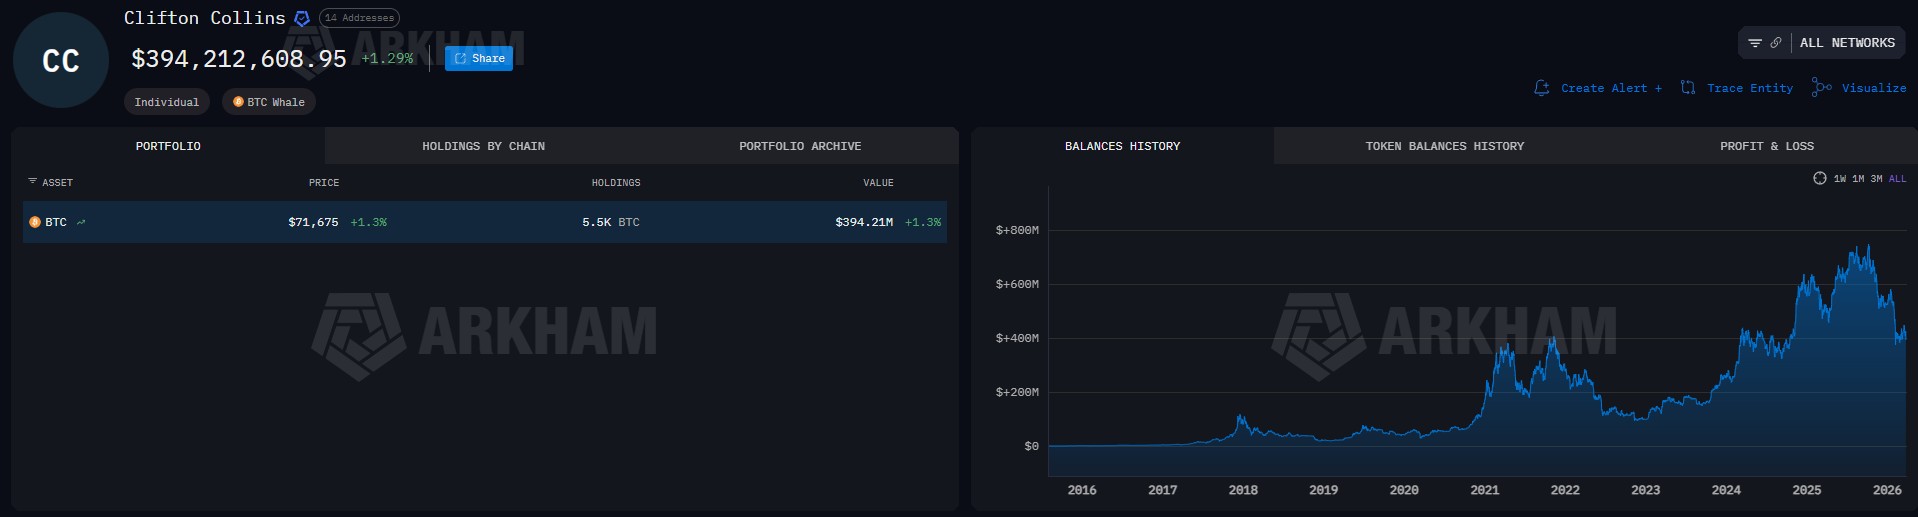Set chart range to ALL
1918x517 pixels.
pyautogui.click(x=1897, y=179)
